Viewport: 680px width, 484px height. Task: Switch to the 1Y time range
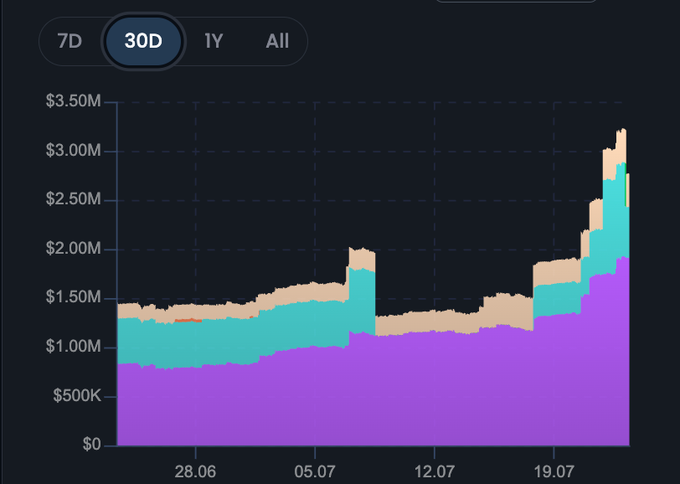pos(214,42)
